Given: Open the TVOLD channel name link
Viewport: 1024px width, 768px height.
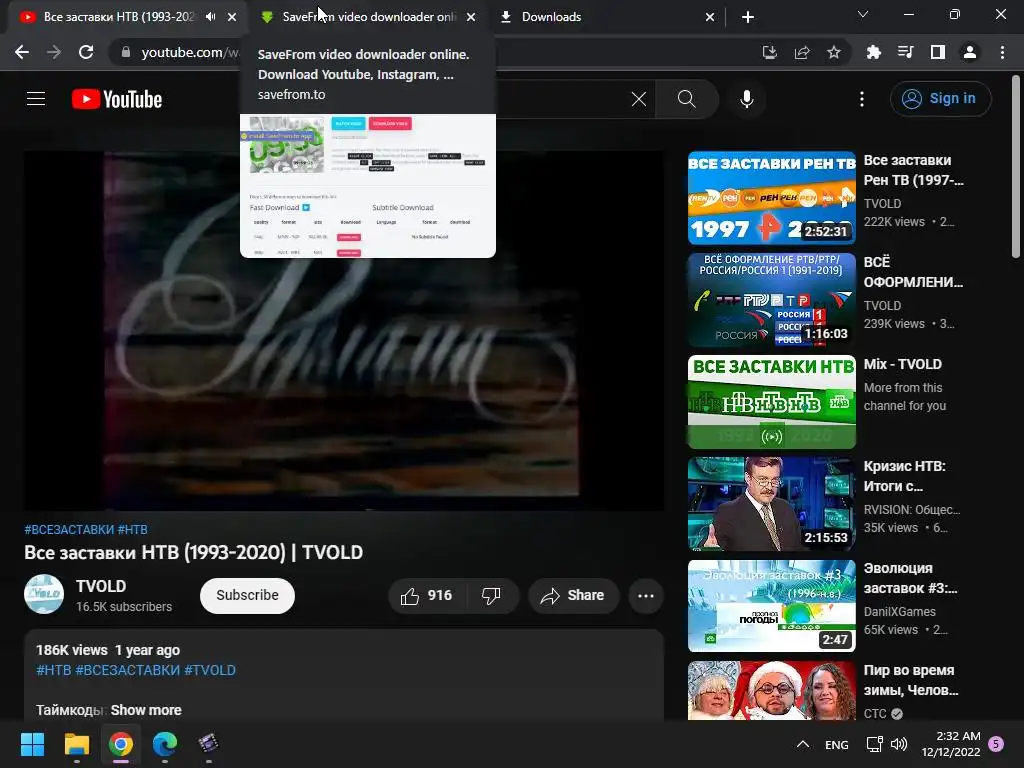Looking at the screenshot, I should 101,586.
